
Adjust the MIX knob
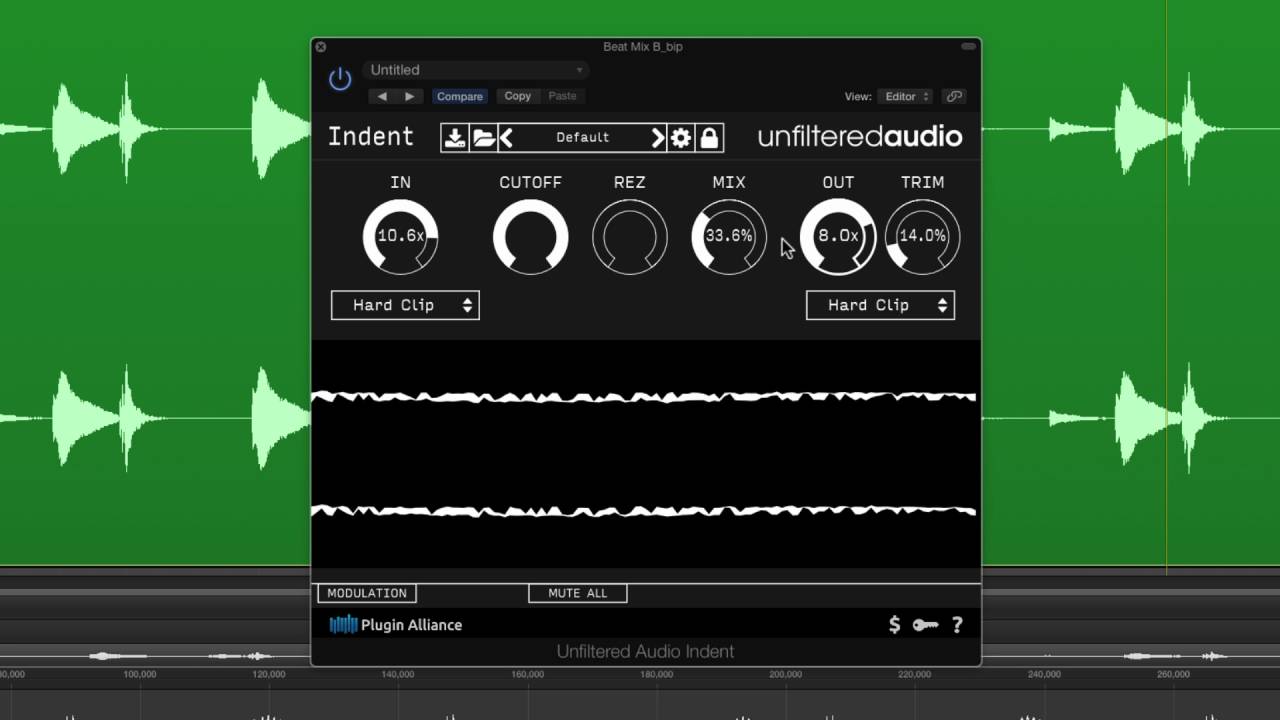pos(728,237)
